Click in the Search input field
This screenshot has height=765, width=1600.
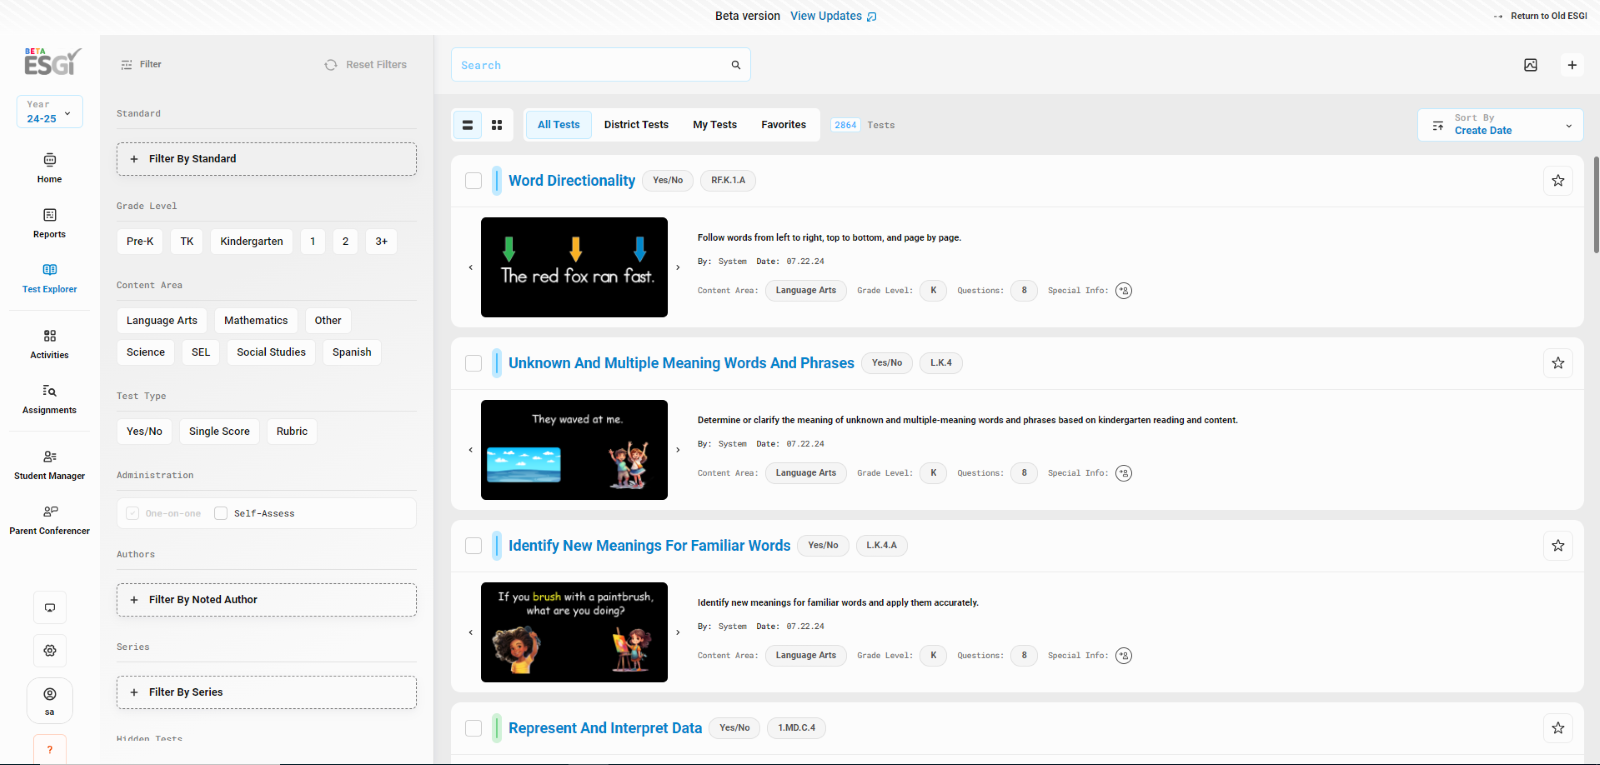[x=600, y=65]
